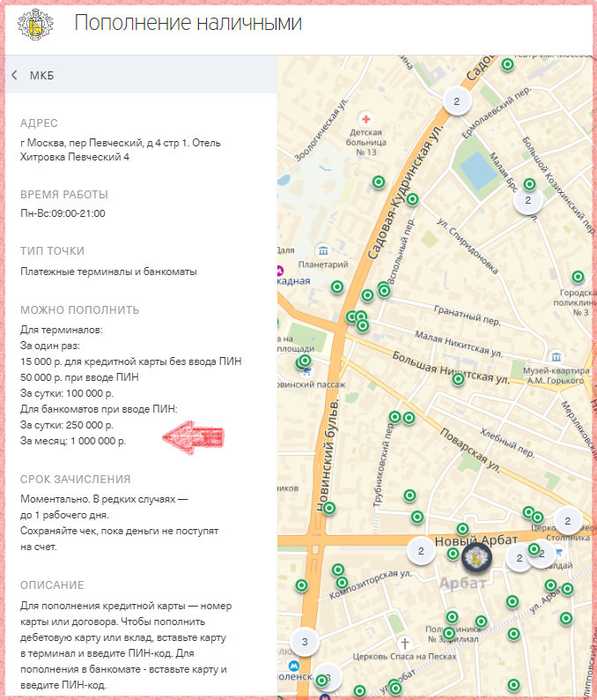Click the Планетарий museum icon on map
The height and width of the screenshot is (700, 597).
coord(323,250)
